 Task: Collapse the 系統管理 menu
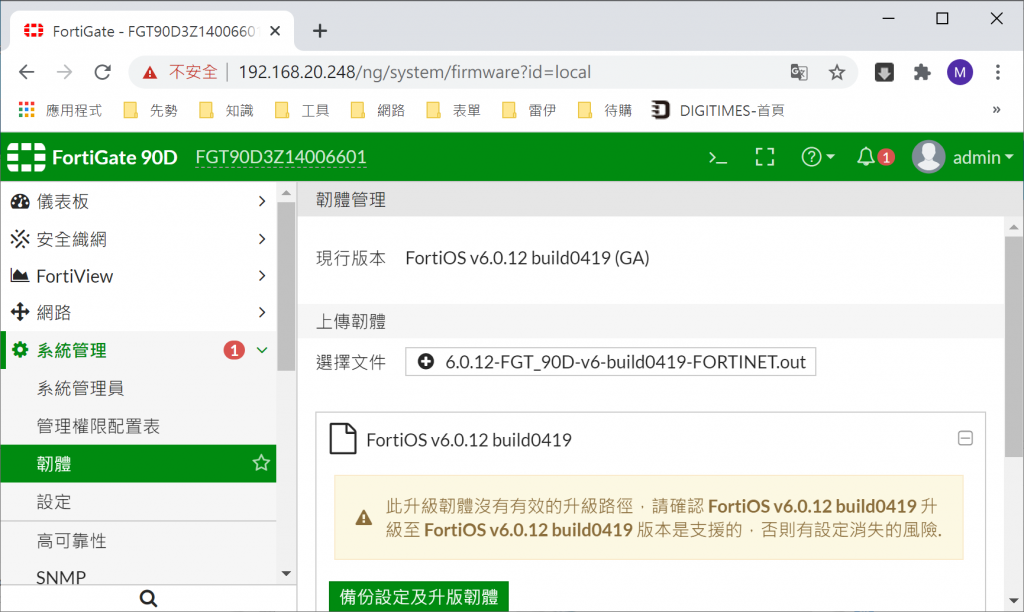[x=262, y=350]
